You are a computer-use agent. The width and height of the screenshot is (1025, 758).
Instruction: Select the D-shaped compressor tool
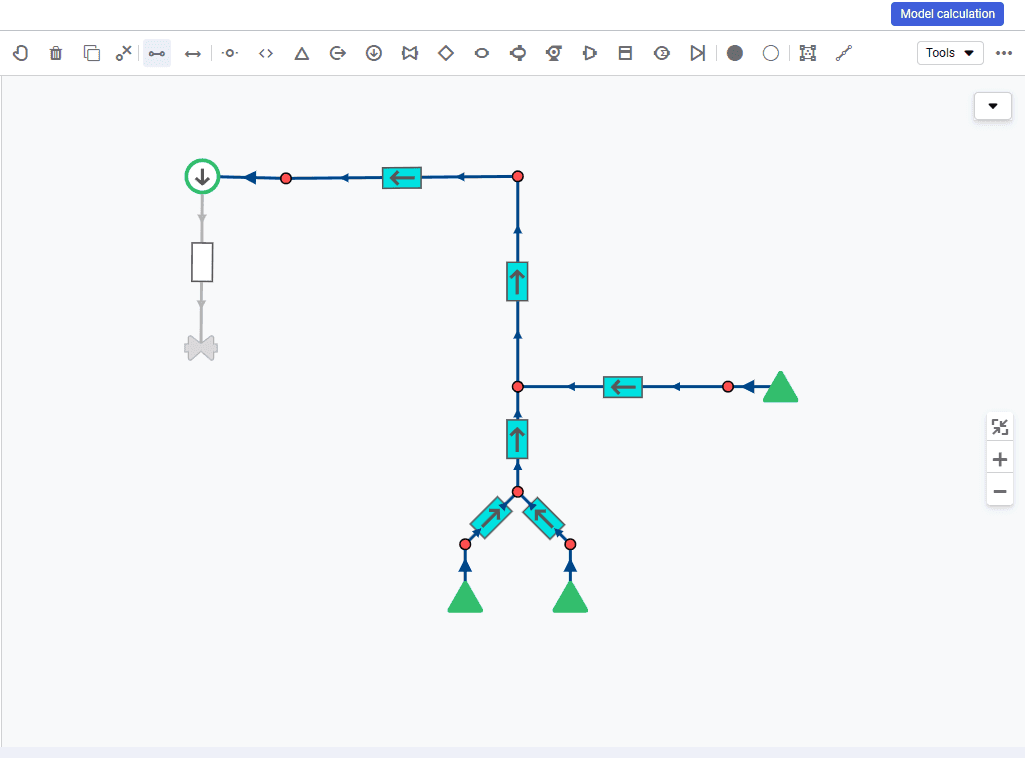click(x=590, y=53)
